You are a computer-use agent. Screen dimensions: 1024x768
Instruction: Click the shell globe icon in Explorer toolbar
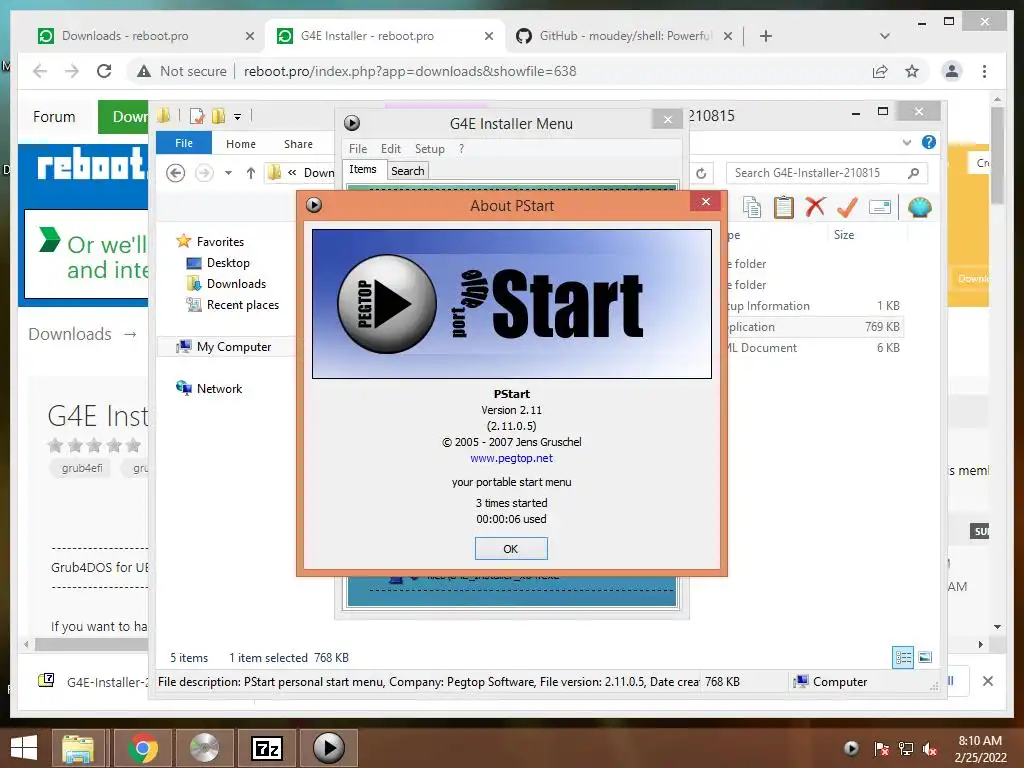[920, 208]
